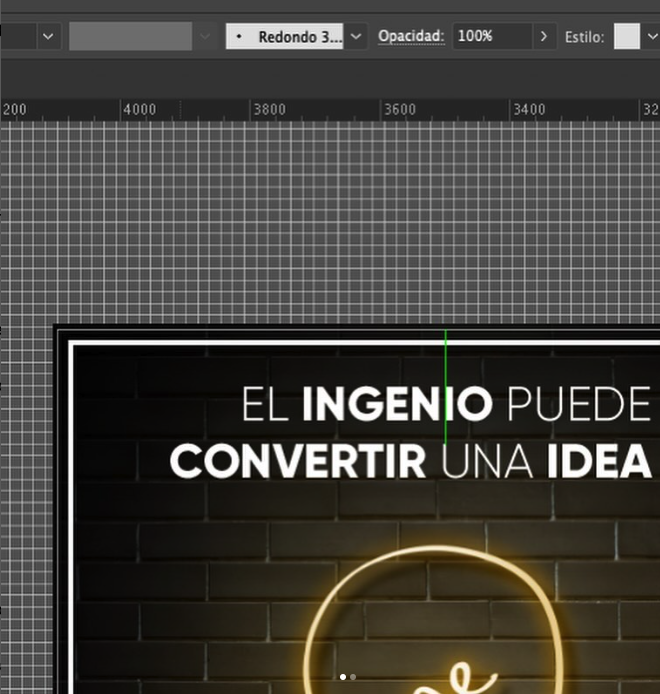Click into the 100% opacity field
The image size is (660, 694).
pyautogui.click(x=488, y=37)
